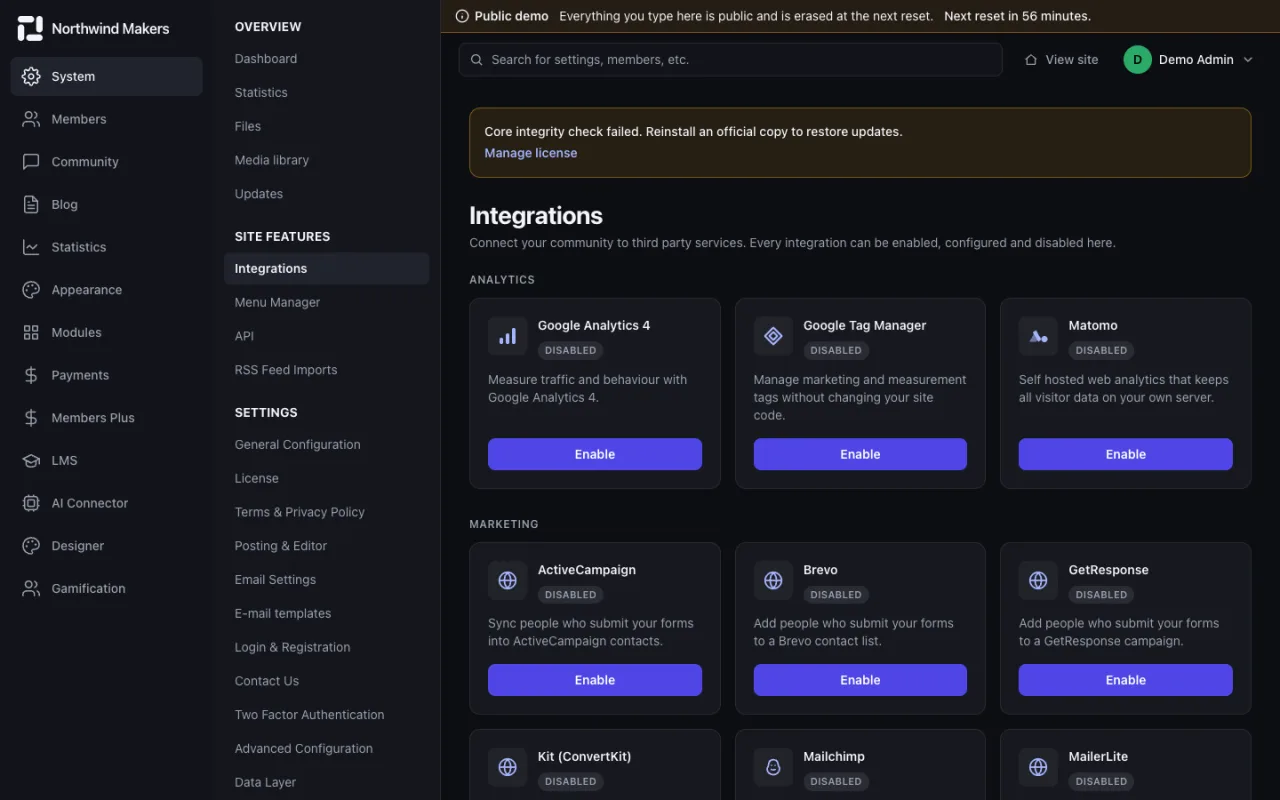Click the house icon beside View site
Screen dimensions: 1280x800
coord(1031,60)
